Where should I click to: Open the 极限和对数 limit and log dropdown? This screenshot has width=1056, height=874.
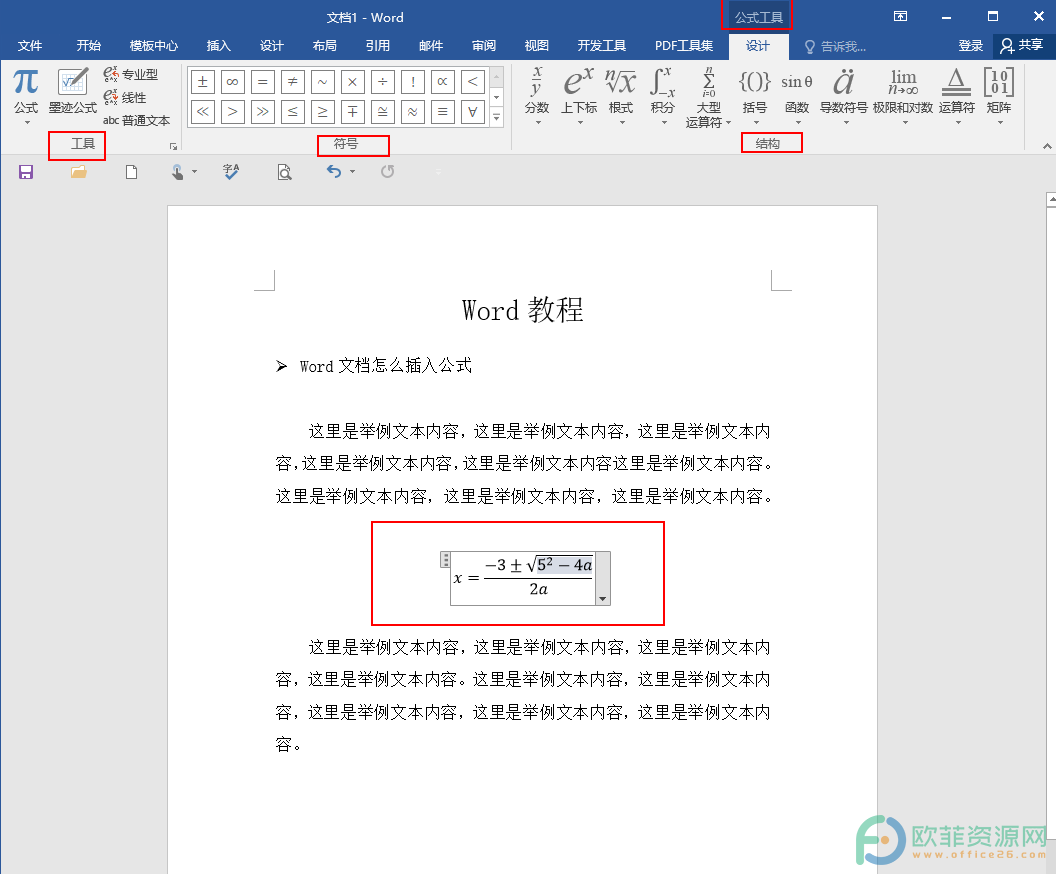(x=903, y=96)
